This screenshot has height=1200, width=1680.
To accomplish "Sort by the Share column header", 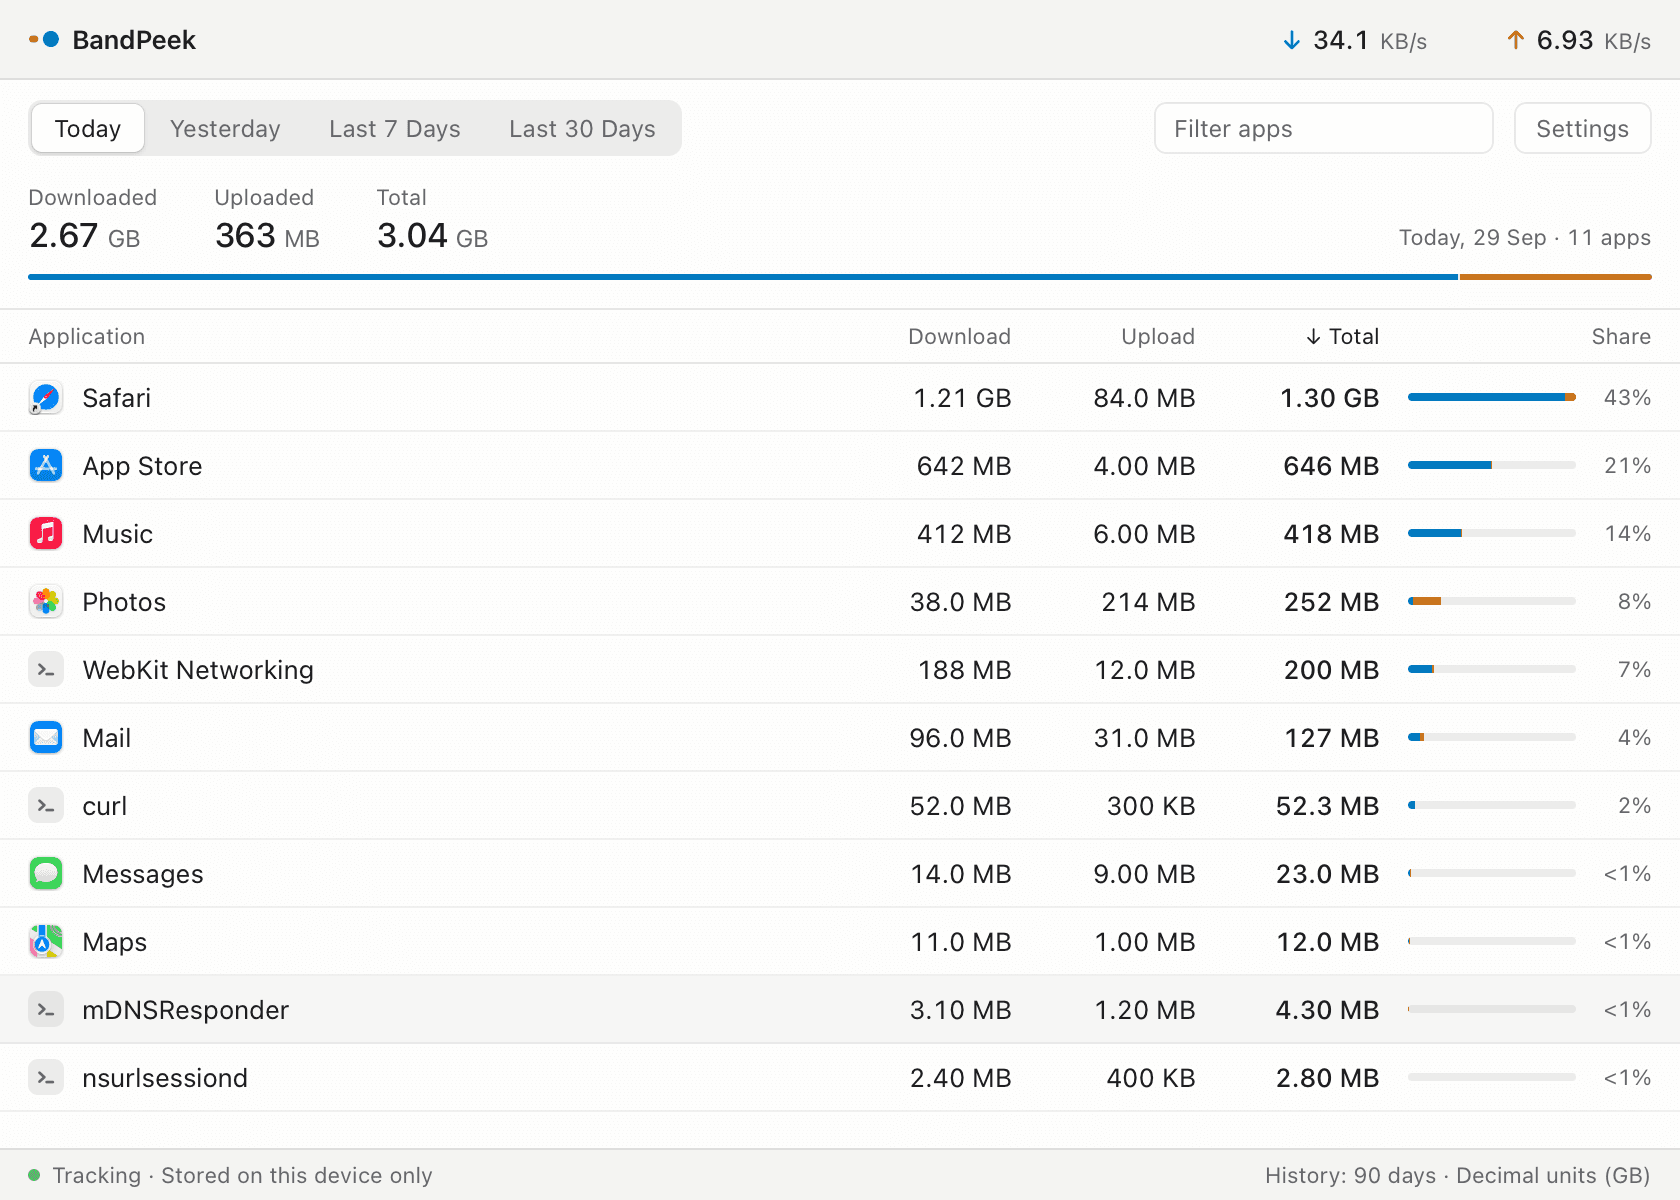I will coord(1621,337).
